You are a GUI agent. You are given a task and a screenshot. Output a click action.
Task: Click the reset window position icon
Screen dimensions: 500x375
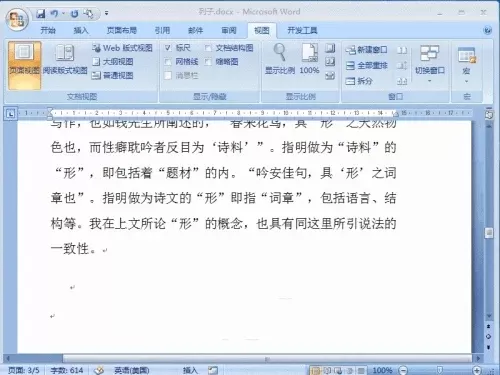click(x=402, y=81)
